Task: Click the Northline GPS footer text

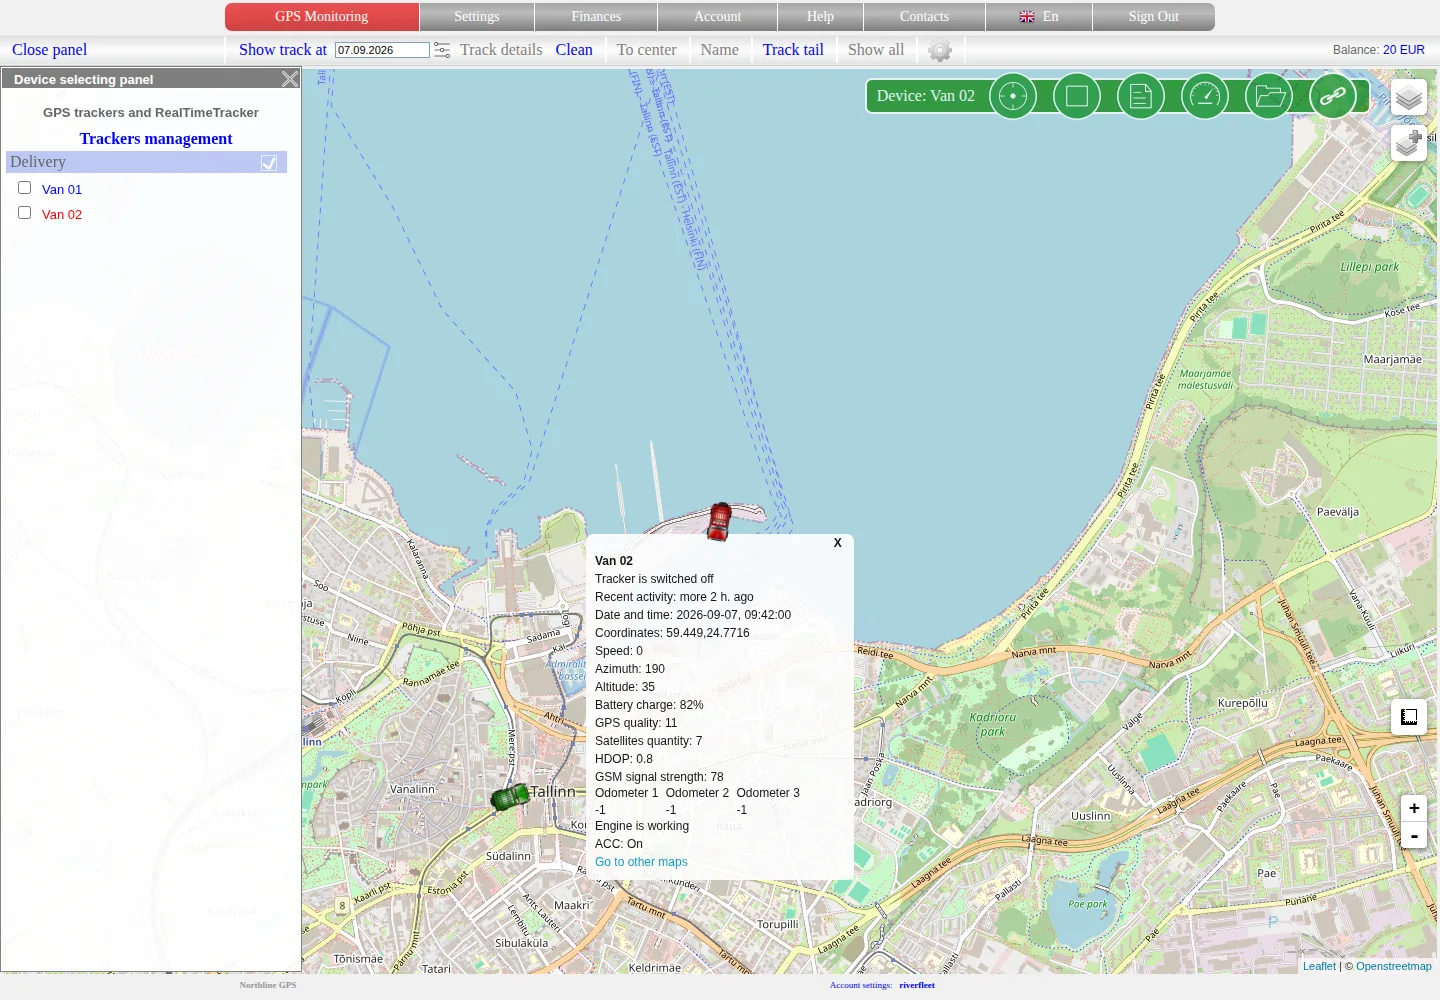Action: click(268, 985)
